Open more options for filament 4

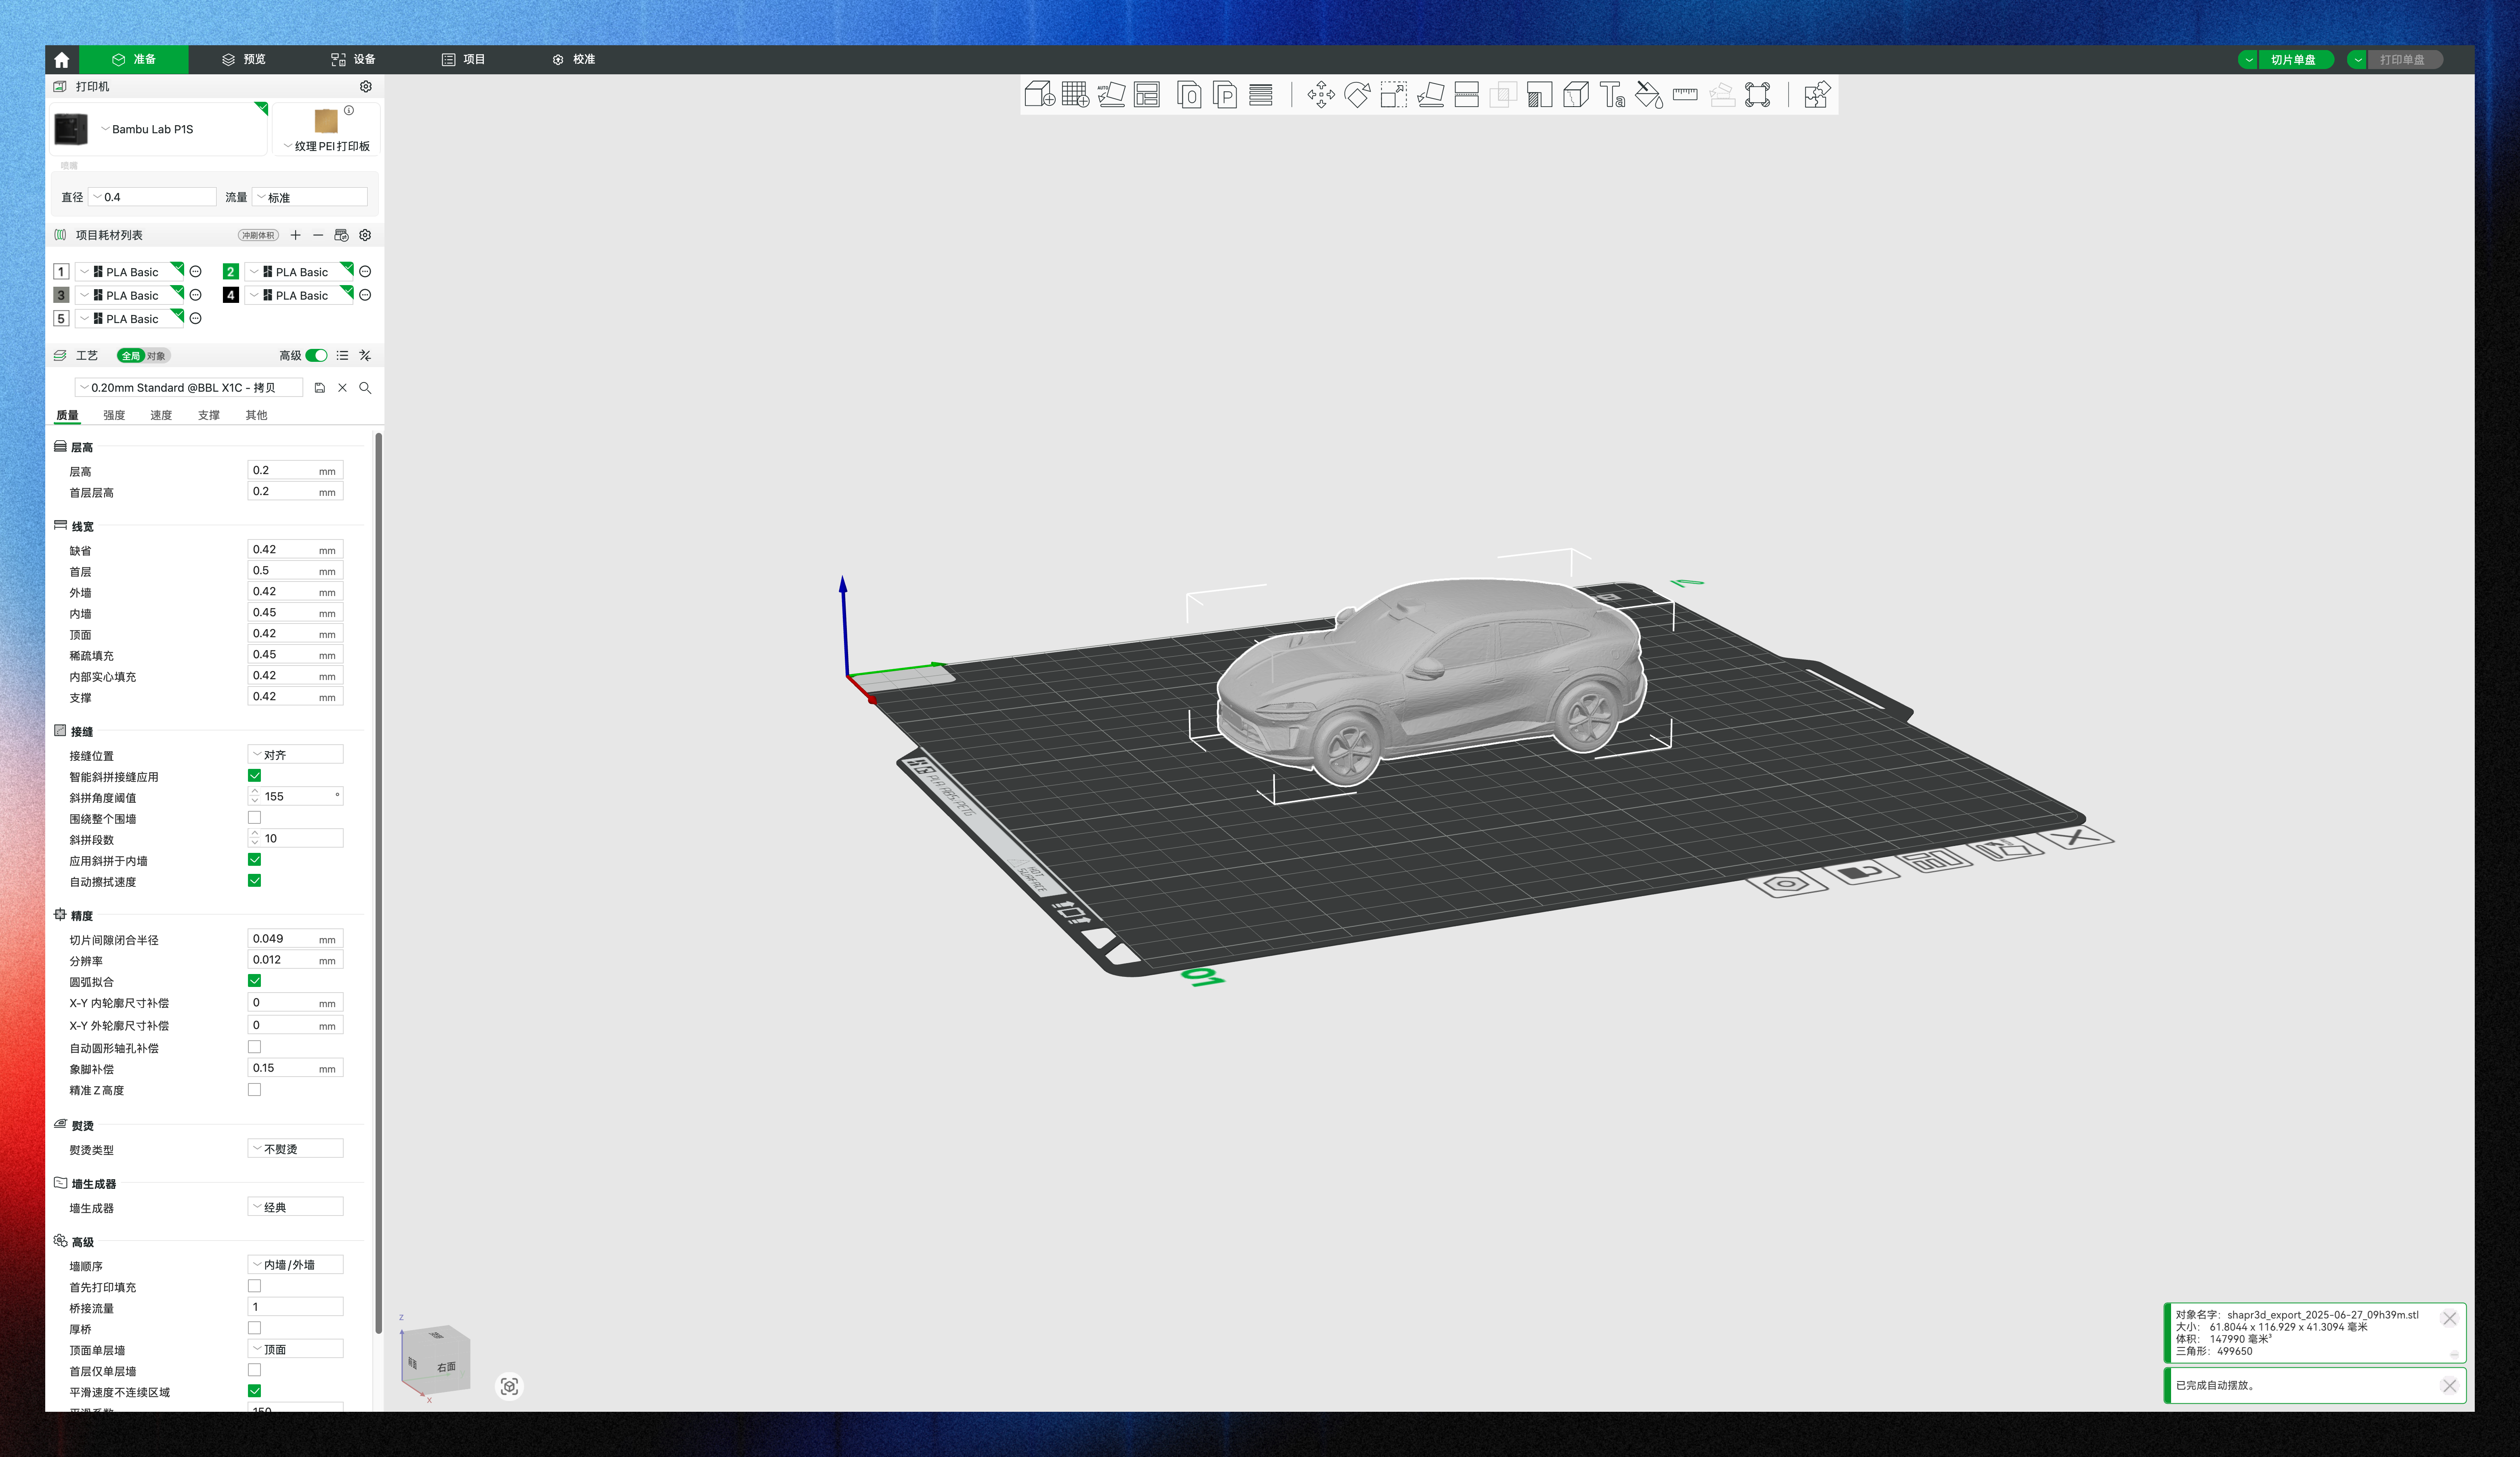coord(365,295)
